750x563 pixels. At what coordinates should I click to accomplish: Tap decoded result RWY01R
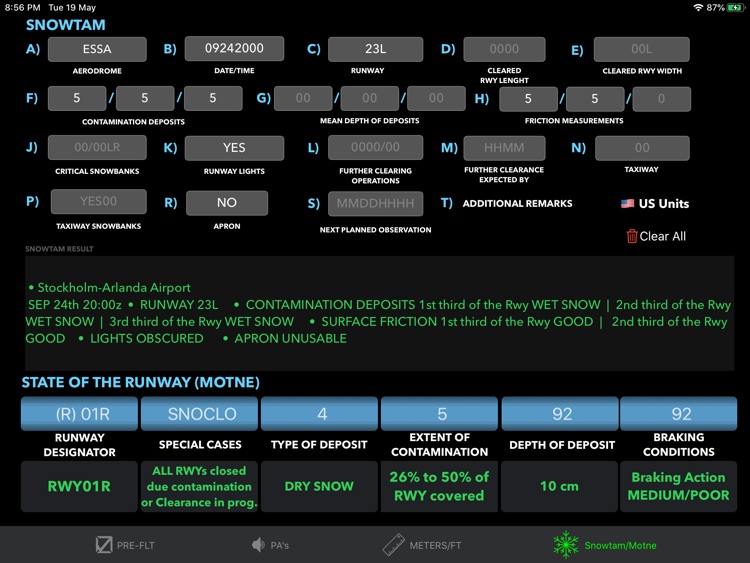[x=79, y=486]
